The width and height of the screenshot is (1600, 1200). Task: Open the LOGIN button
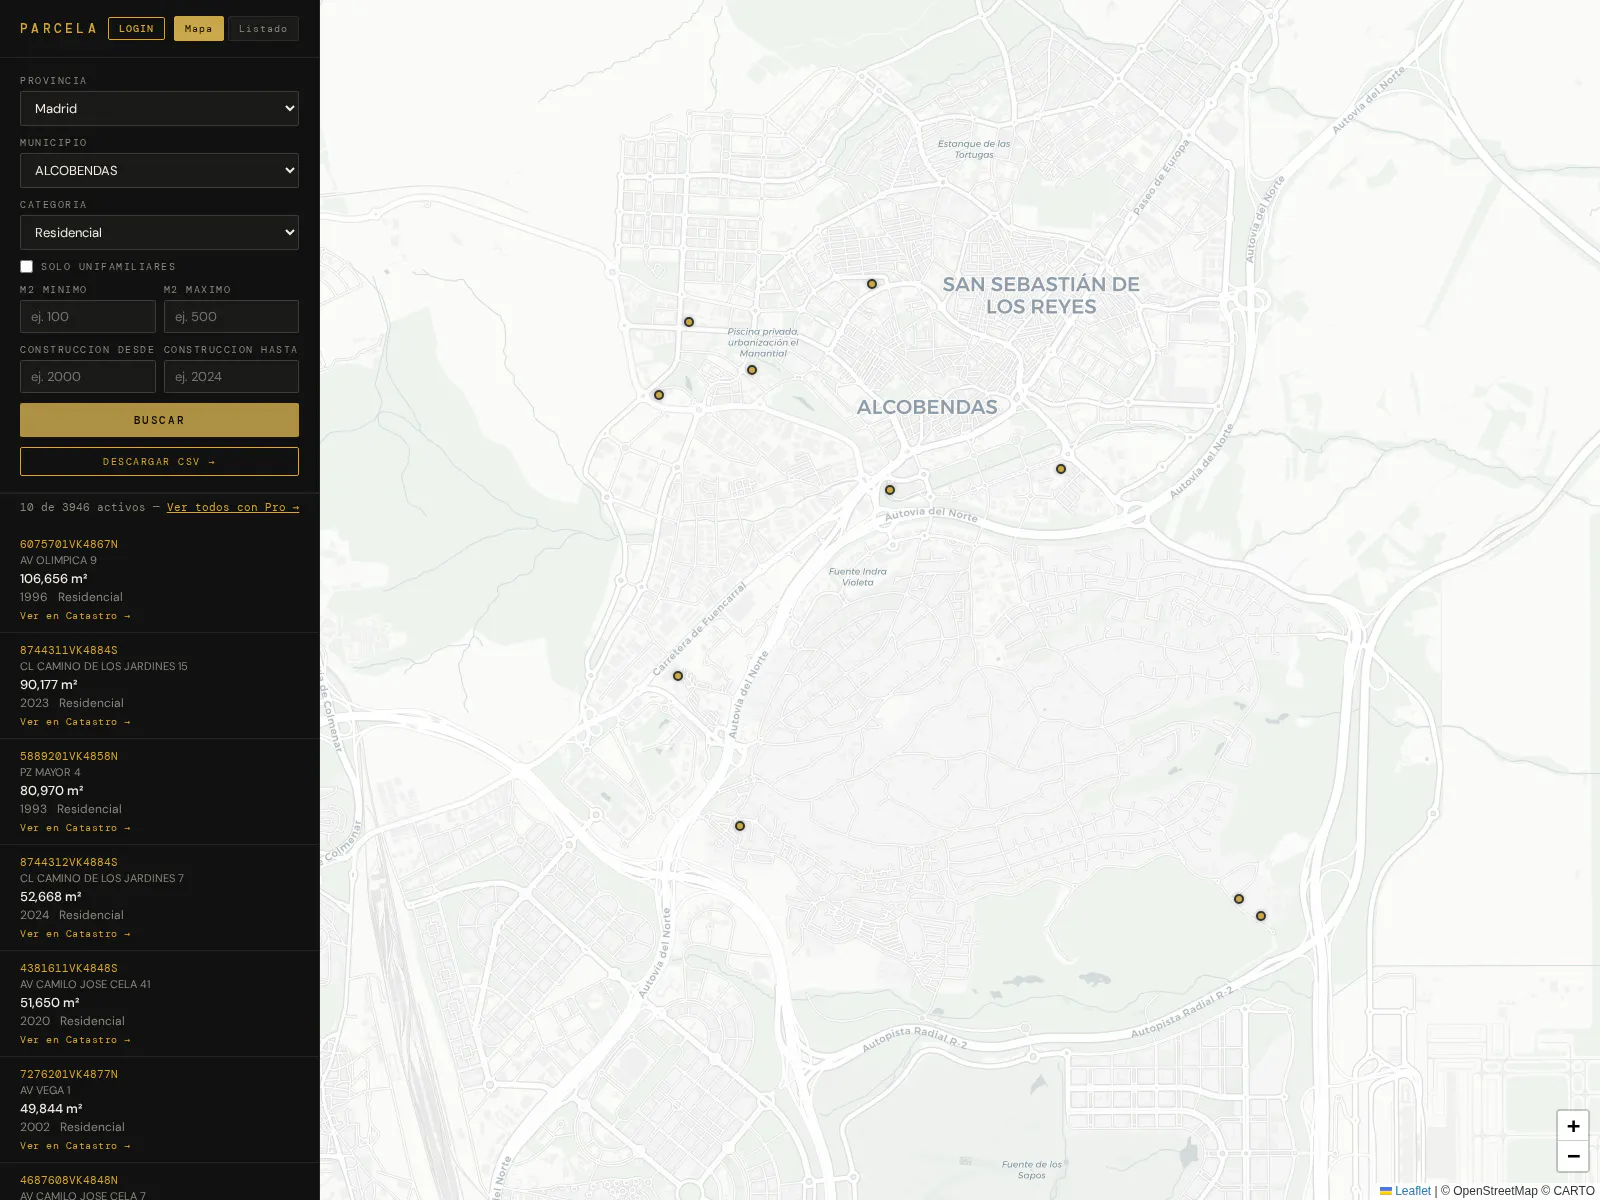coord(136,28)
